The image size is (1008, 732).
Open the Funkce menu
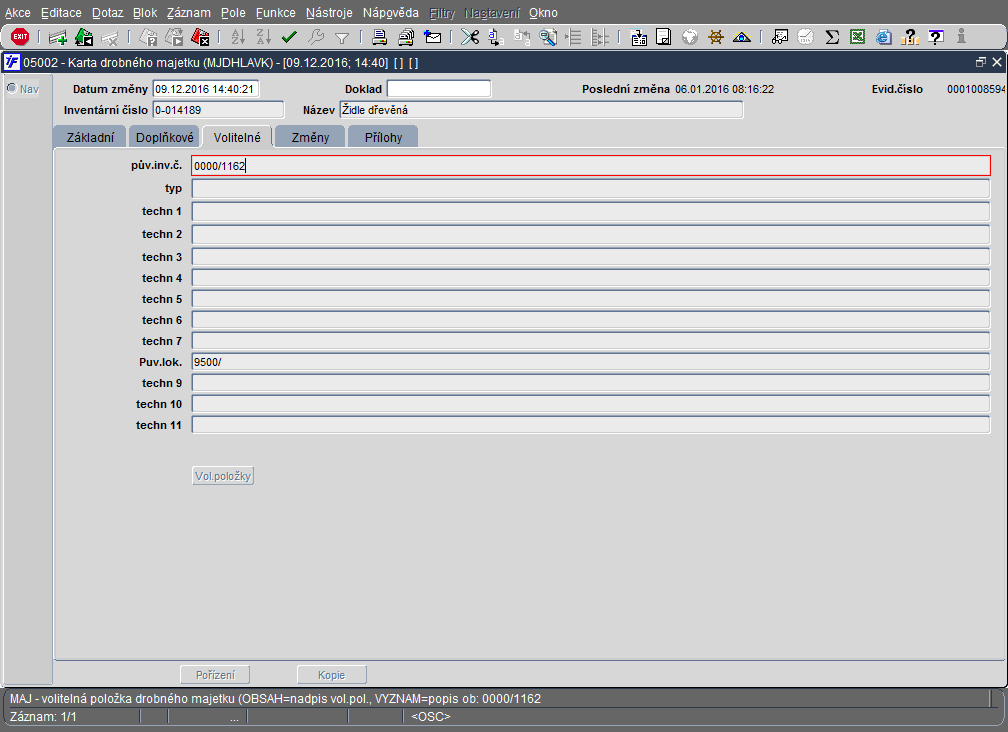coord(276,13)
